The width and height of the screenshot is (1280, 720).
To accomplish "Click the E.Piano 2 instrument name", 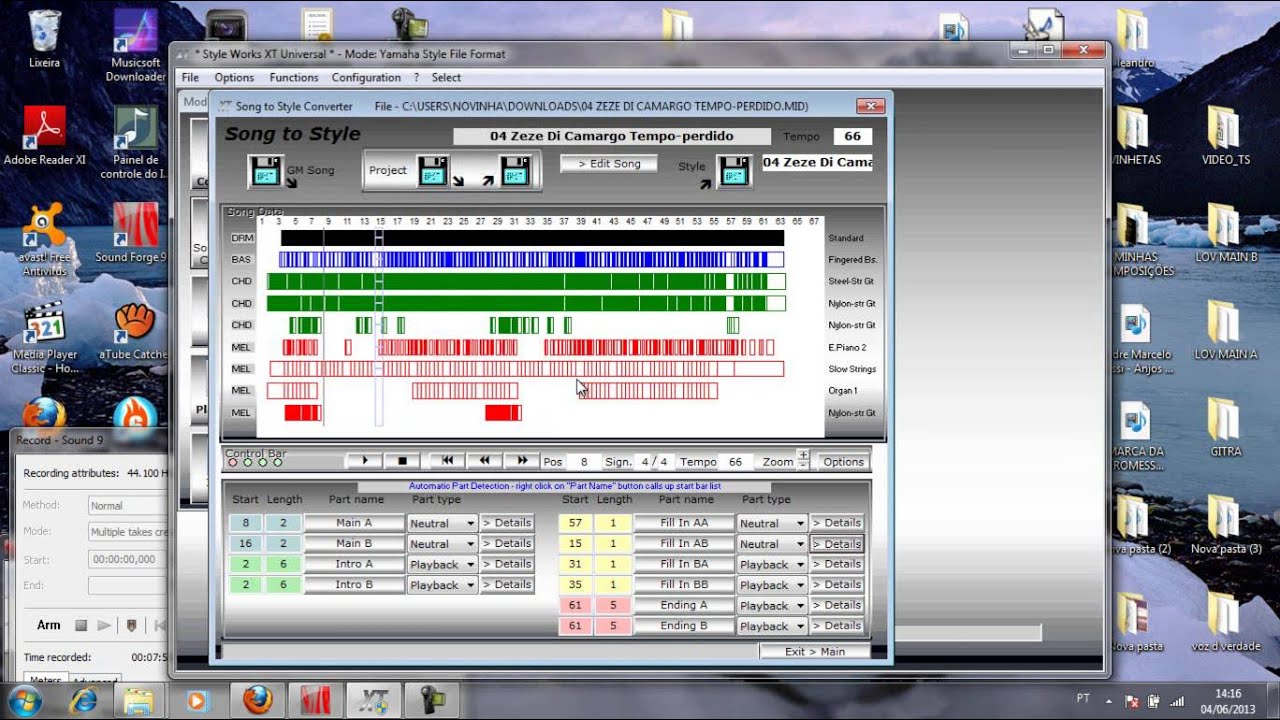I will coord(848,347).
